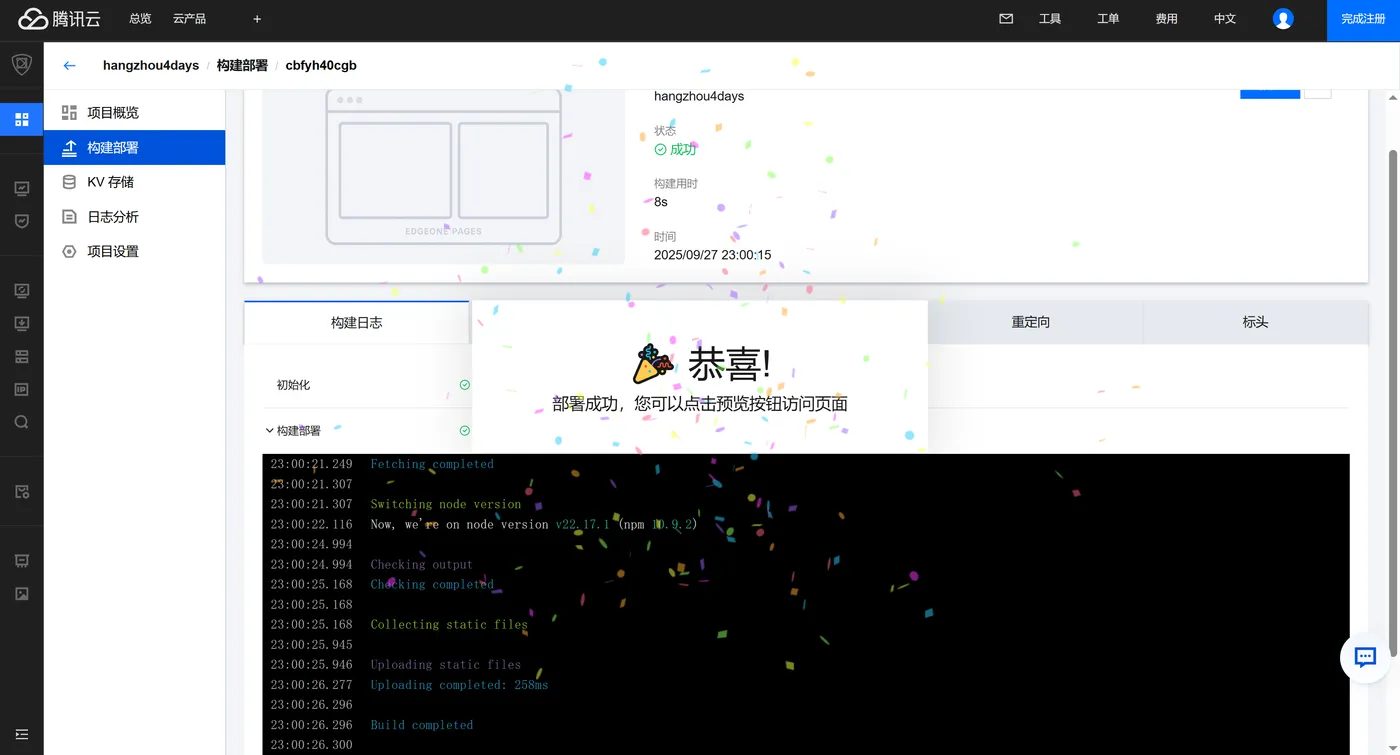This screenshot has height=755, width=1400.
Task: Collapse the 构建部署 build log section
Action: [x=270, y=430]
